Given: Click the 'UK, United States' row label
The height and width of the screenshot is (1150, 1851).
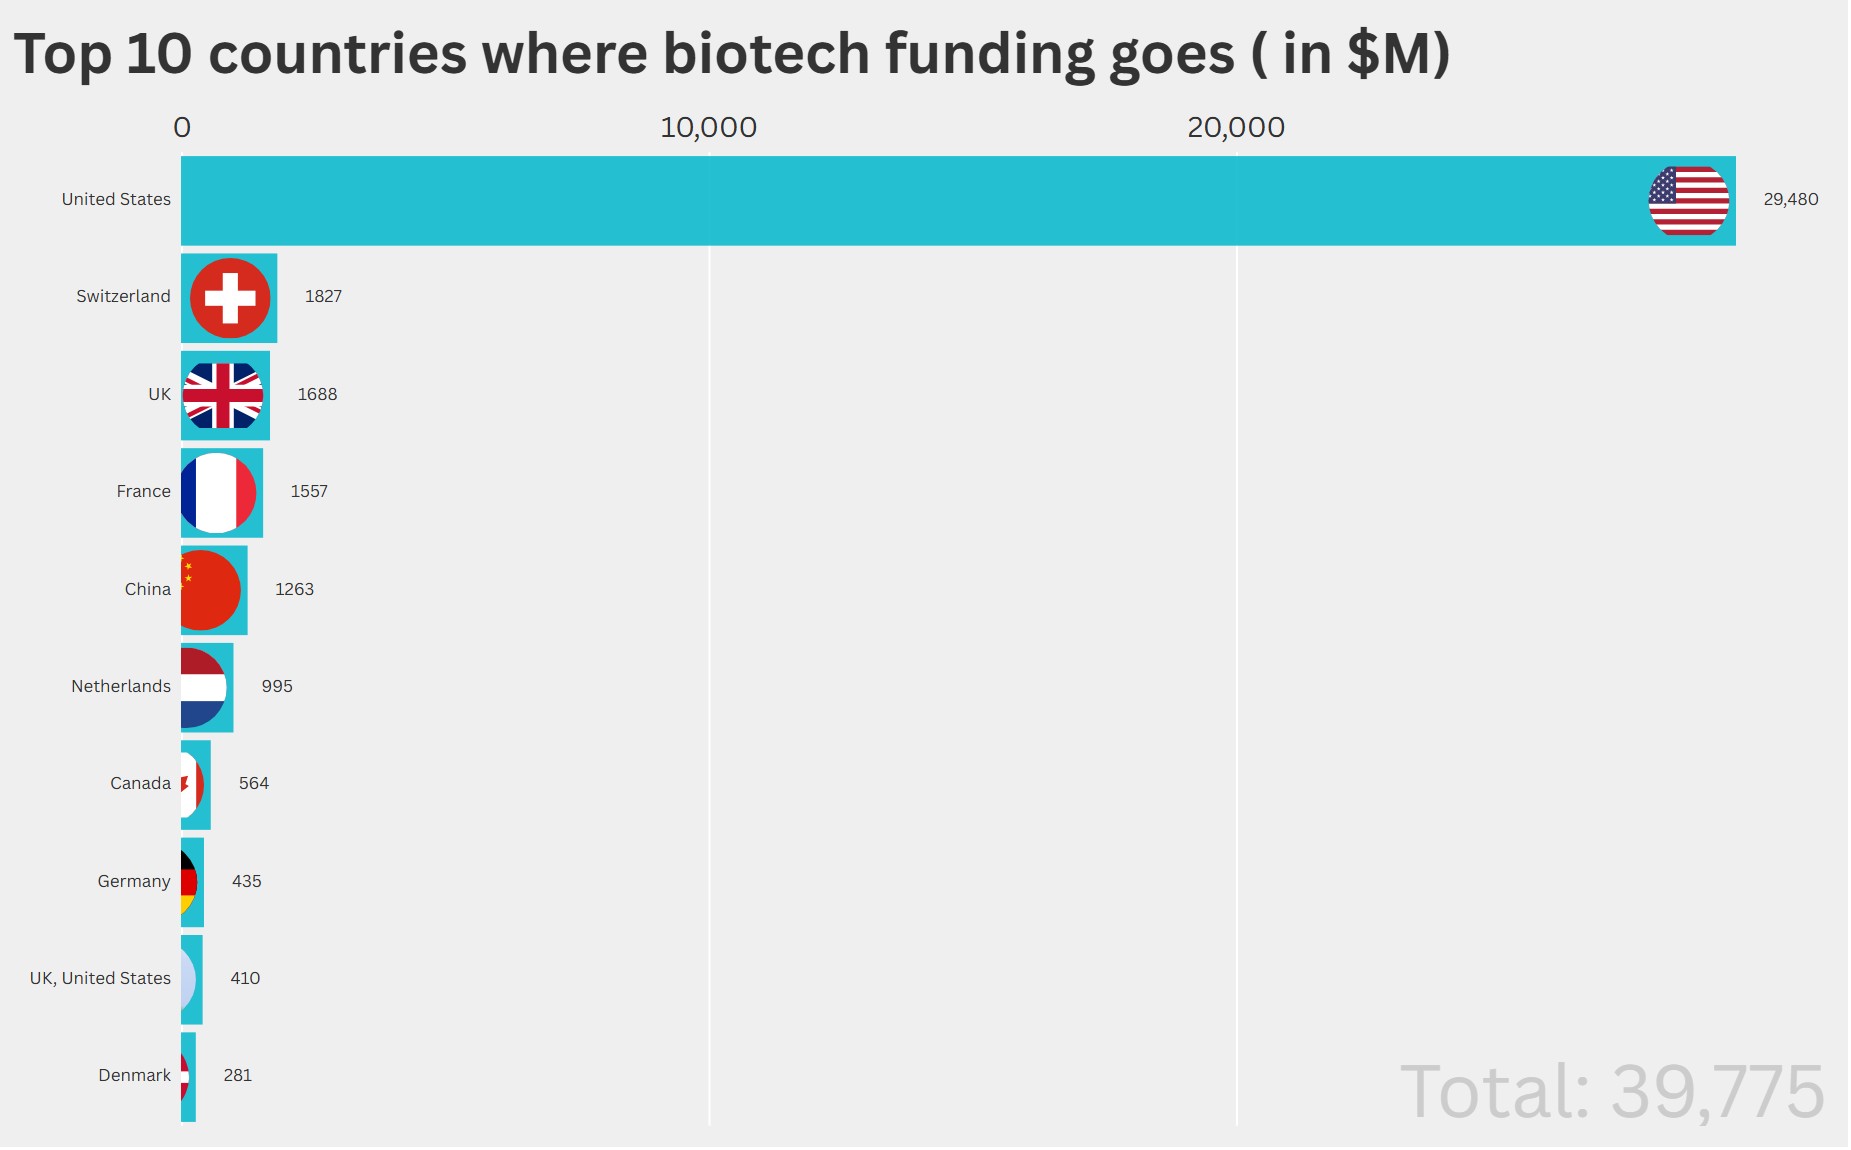Looking at the screenshot, I should click(100, 979).
